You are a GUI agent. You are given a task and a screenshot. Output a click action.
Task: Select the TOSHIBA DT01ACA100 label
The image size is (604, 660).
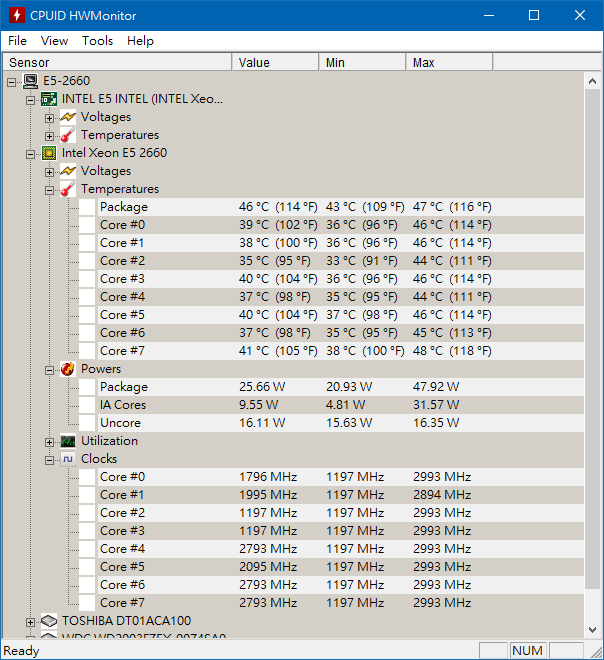coord(126,621)
